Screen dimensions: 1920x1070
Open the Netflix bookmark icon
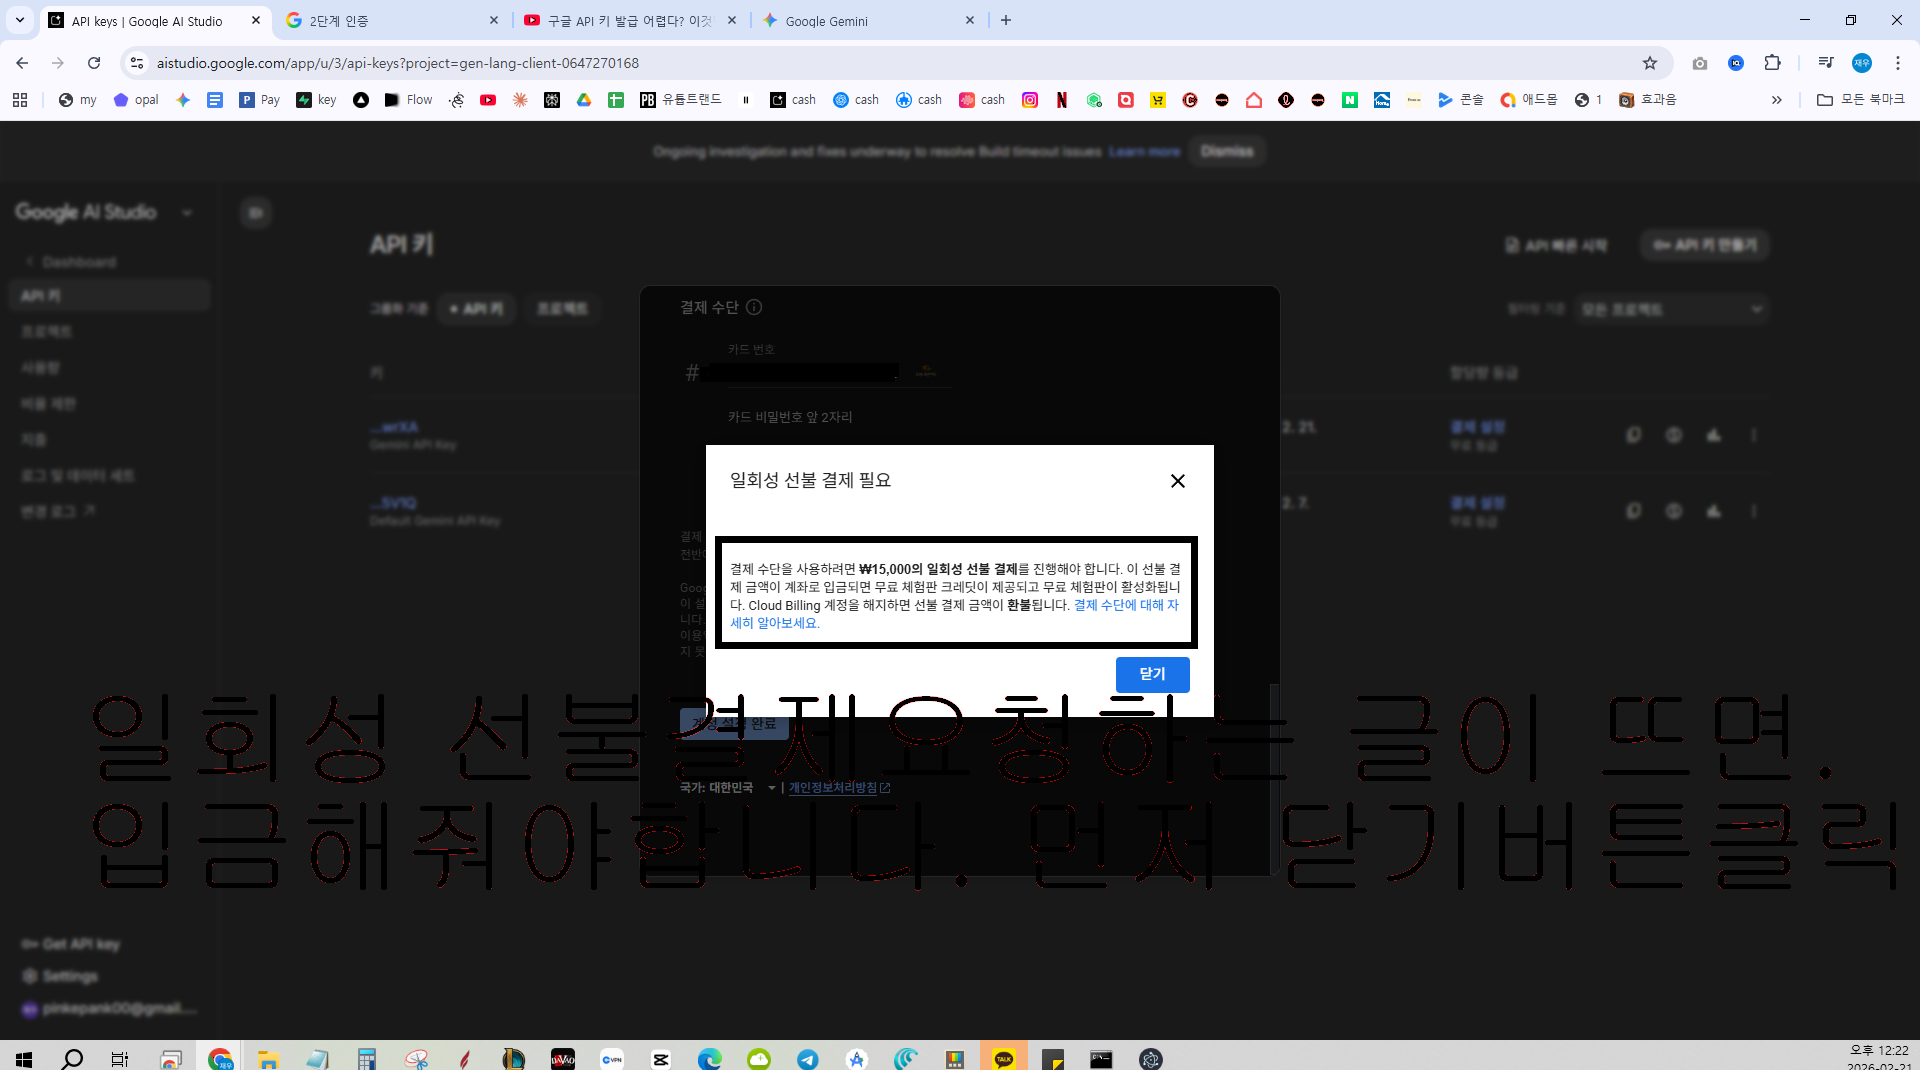click(1062, 100)
